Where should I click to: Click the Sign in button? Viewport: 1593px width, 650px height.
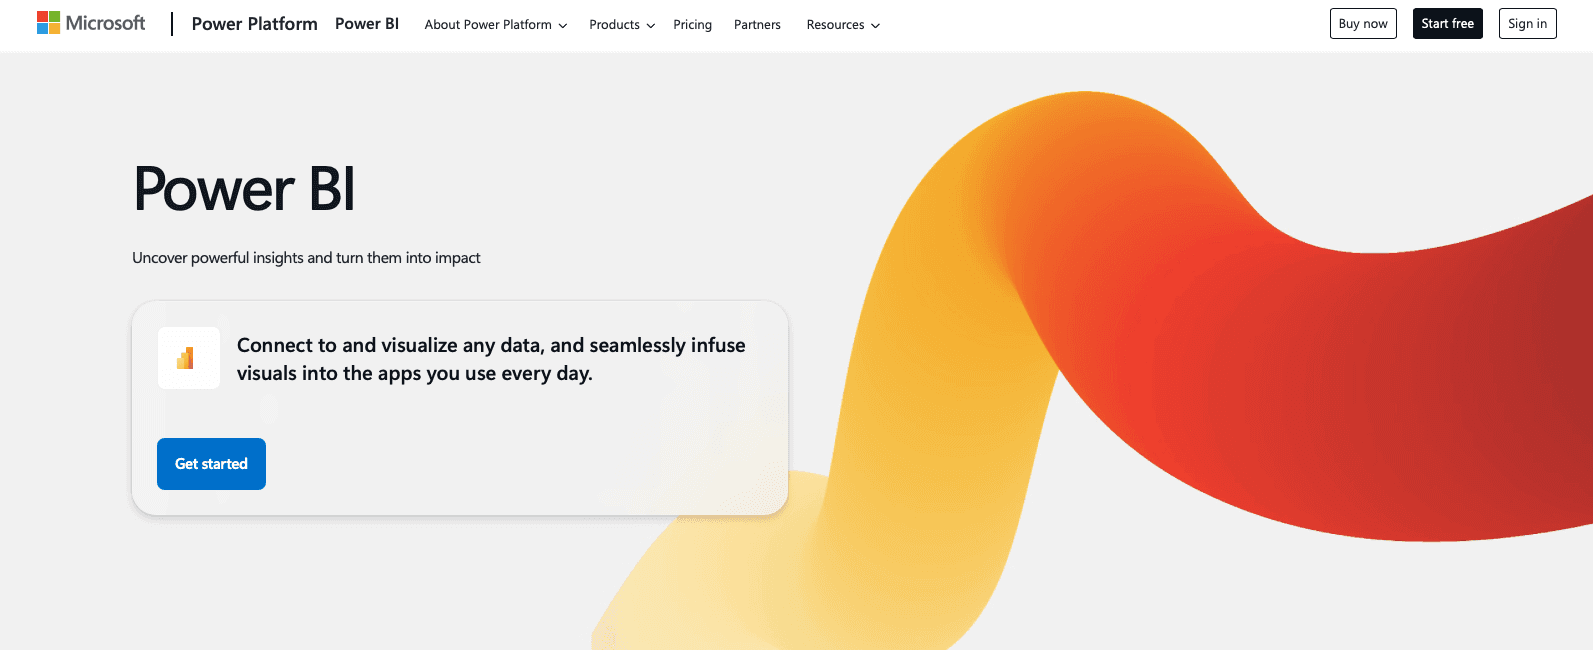[1527, 24]
